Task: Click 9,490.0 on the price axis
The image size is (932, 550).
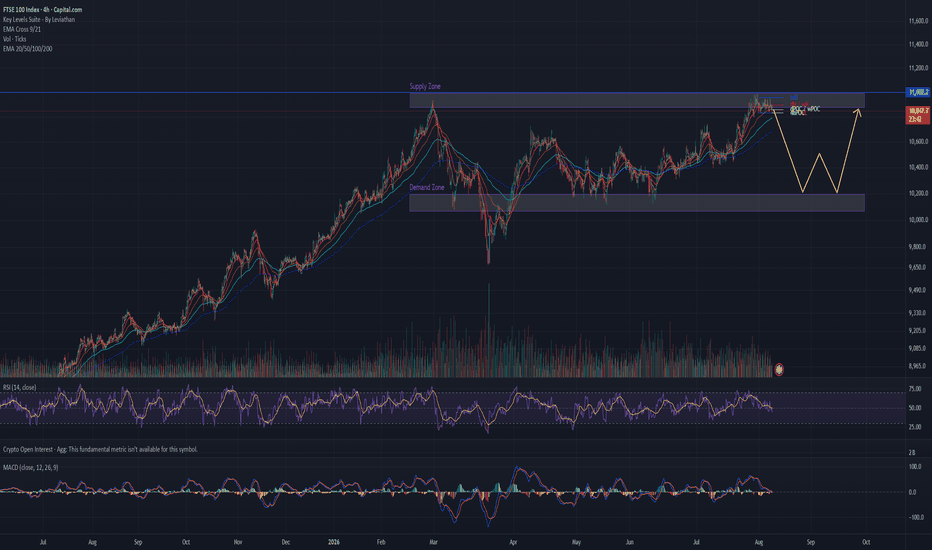Action: 918,290
